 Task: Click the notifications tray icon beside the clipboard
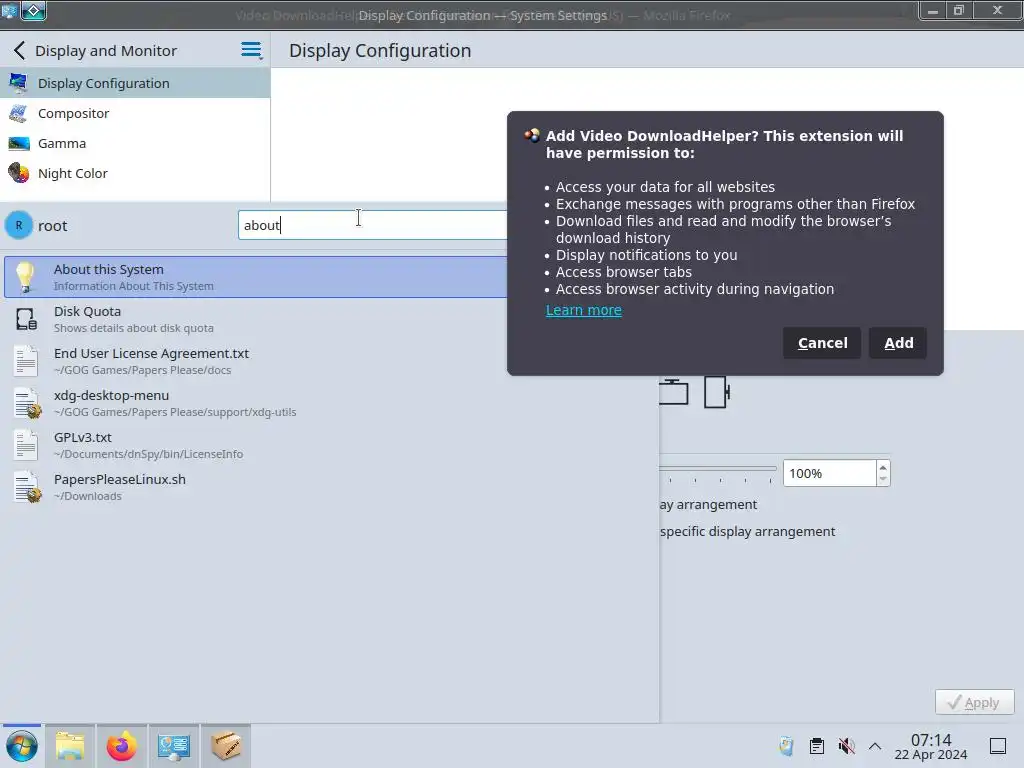pos(786,746)
